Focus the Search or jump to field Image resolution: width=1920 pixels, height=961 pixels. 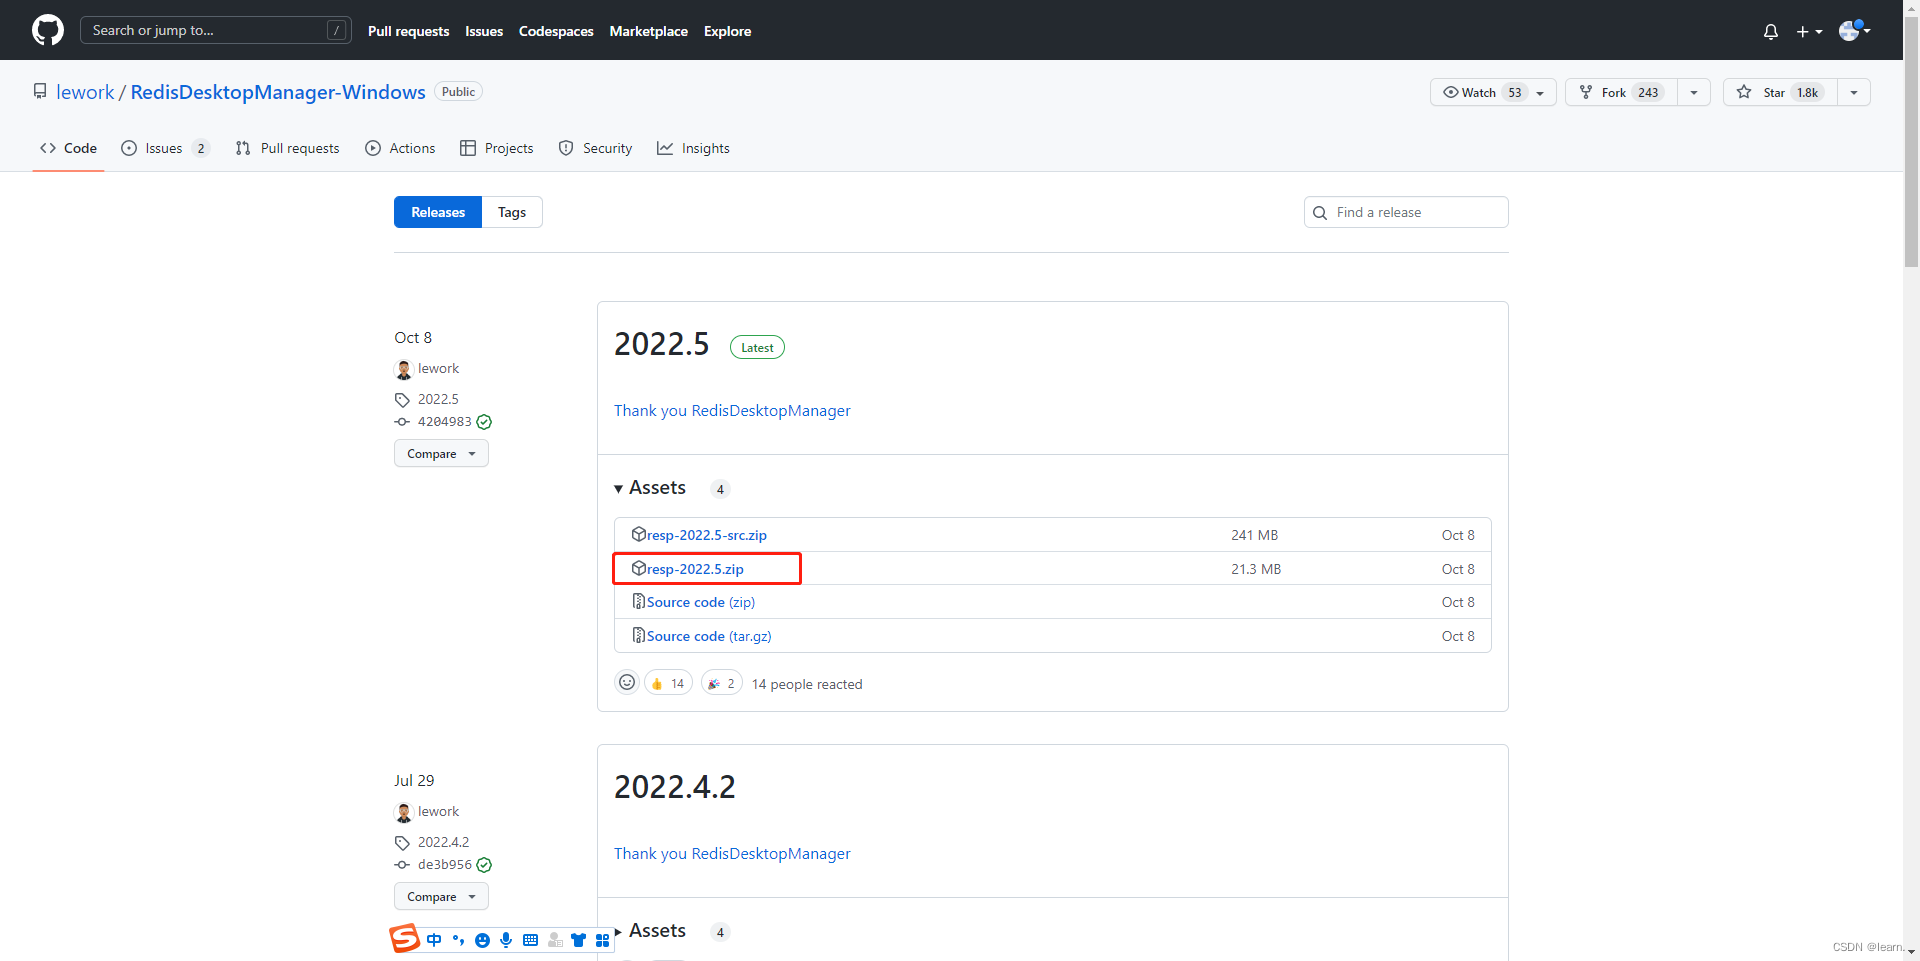point(216,30)
